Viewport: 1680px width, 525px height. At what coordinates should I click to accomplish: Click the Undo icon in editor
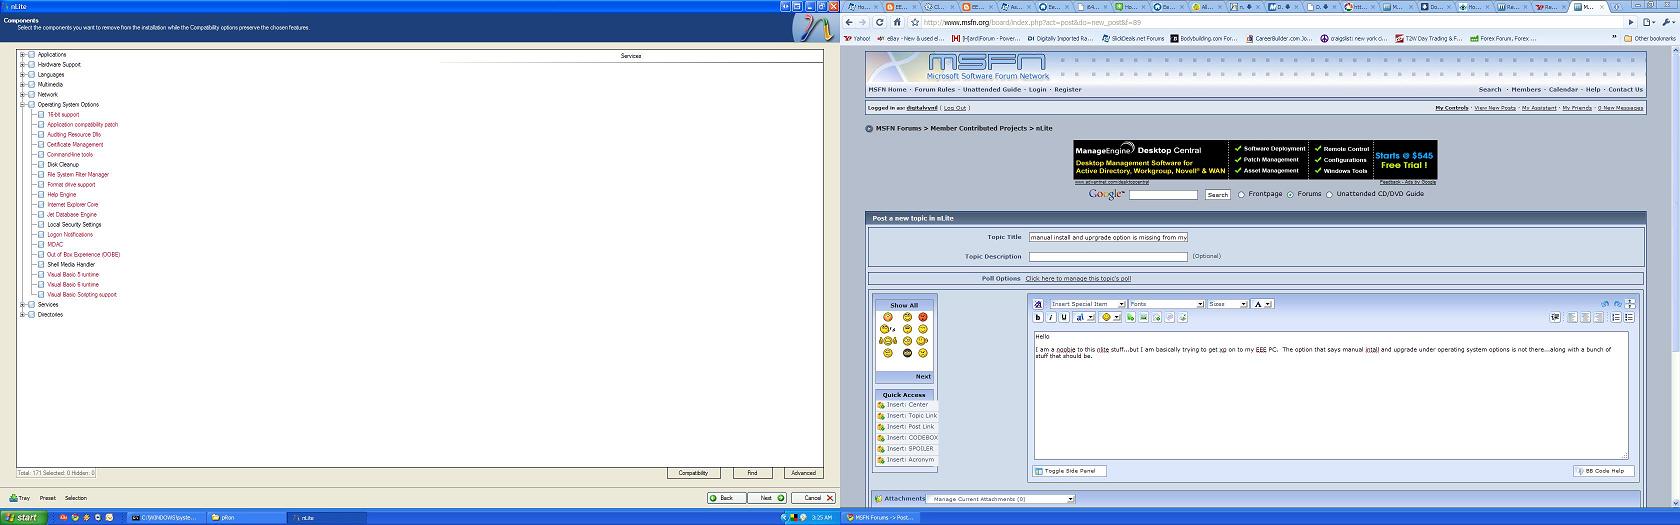pos(1605,304)
